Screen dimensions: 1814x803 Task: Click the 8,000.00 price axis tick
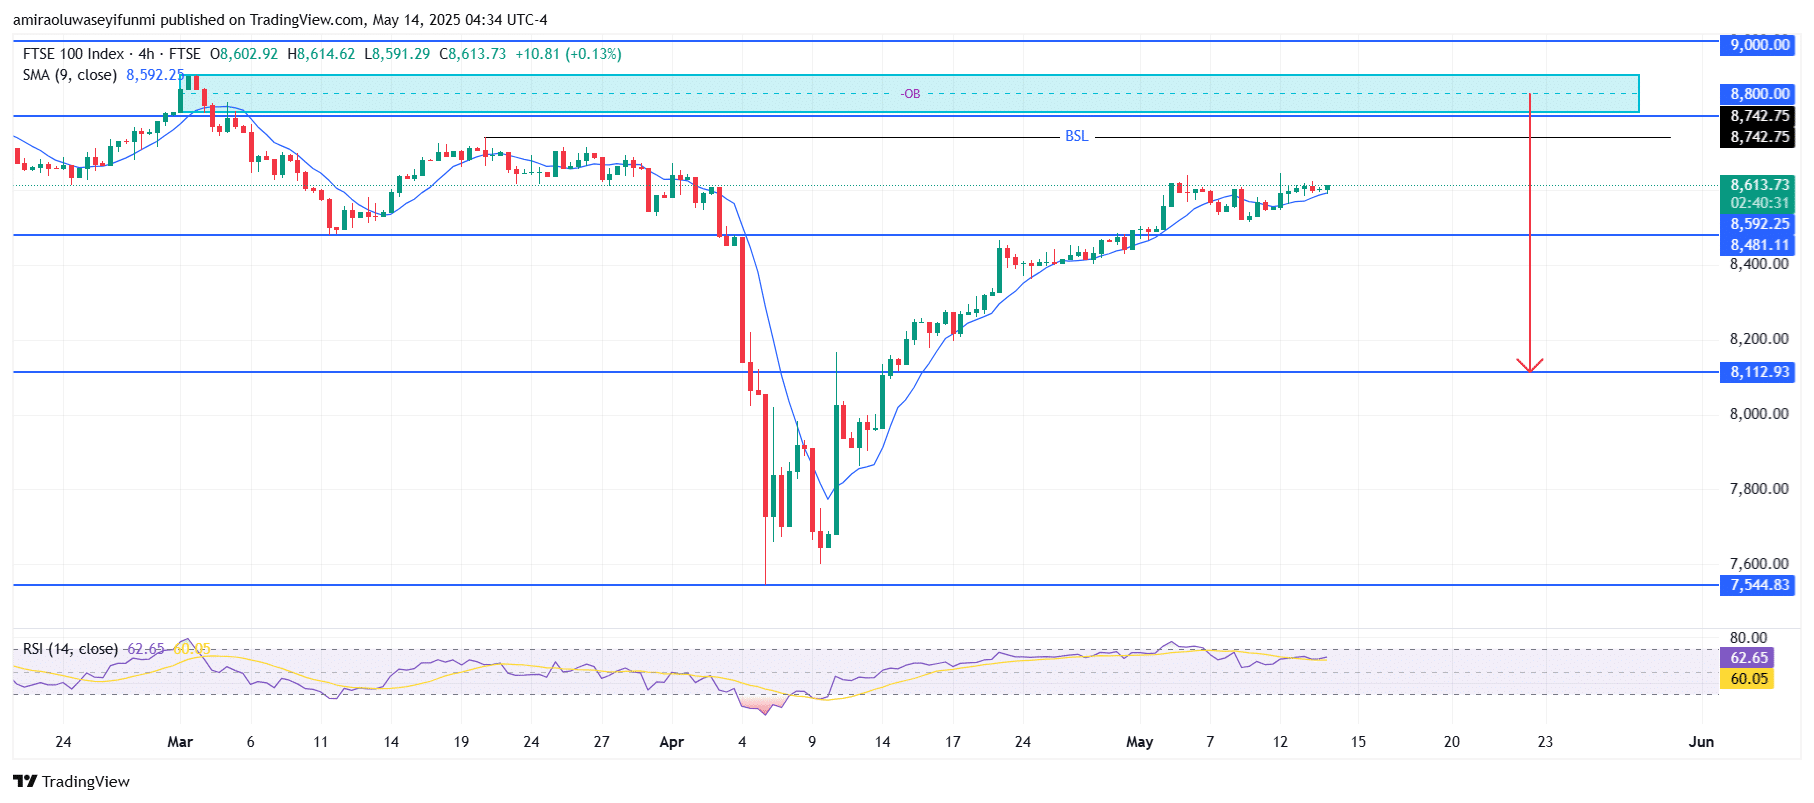[1759, 414]
